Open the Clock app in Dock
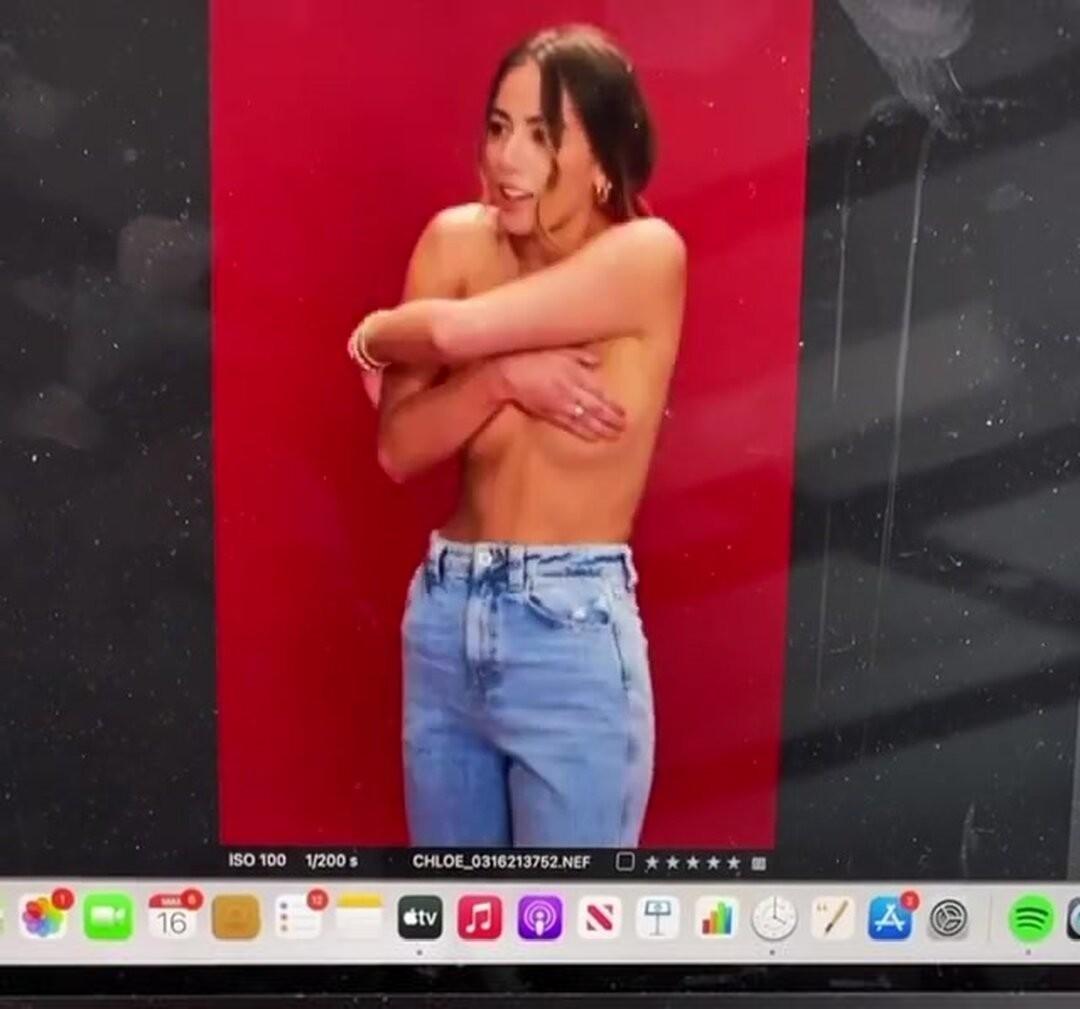Viewport: 1080px width, 1009px height. coord(774,917)
